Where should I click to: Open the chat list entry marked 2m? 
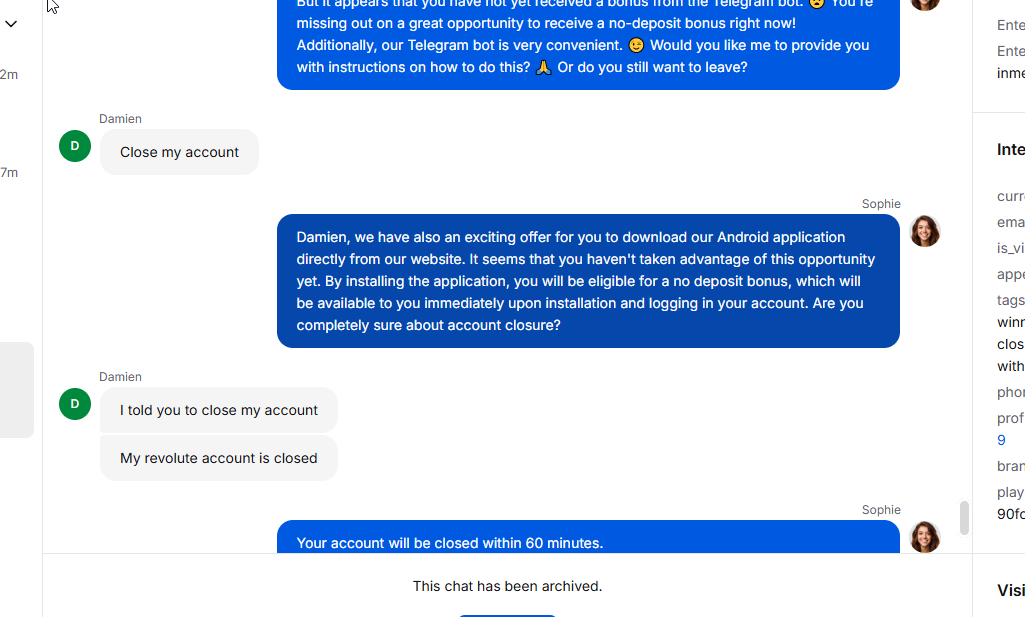click(9, 75)
